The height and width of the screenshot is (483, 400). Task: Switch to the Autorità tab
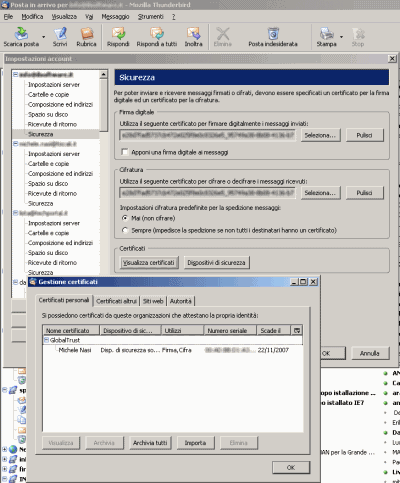[x=181, y=301]
